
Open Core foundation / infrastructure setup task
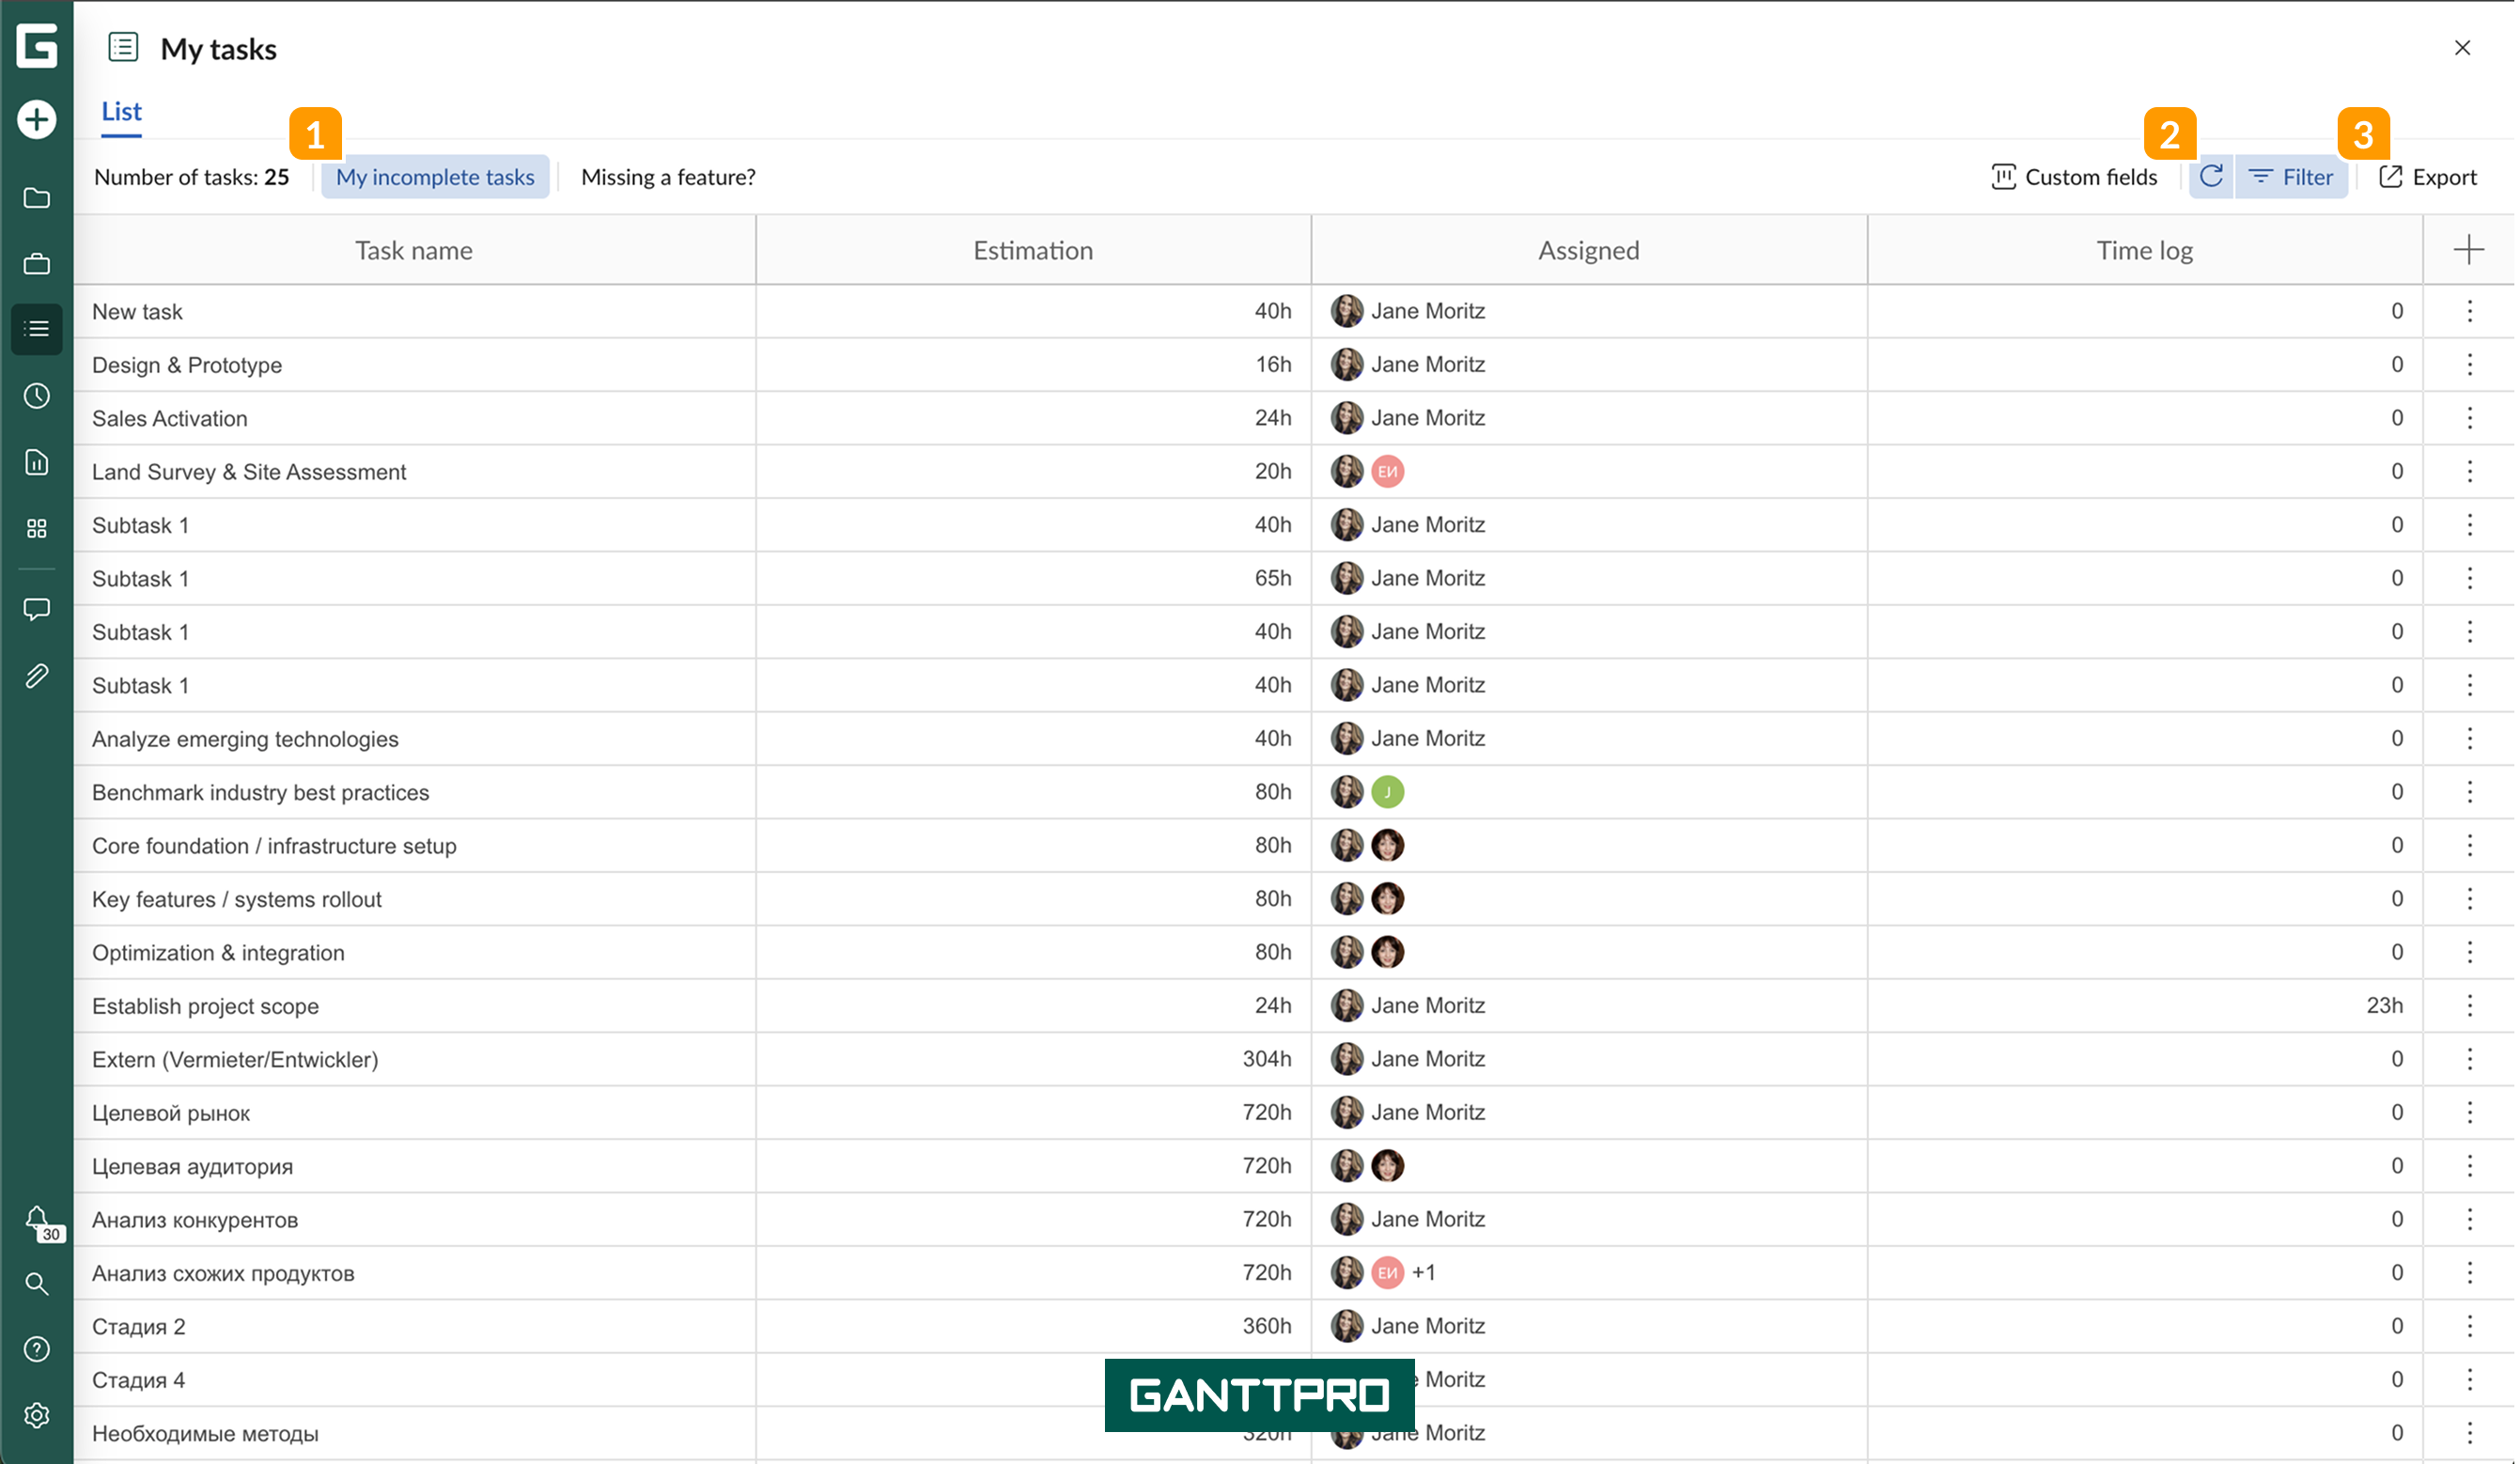[x=274, y=846]
